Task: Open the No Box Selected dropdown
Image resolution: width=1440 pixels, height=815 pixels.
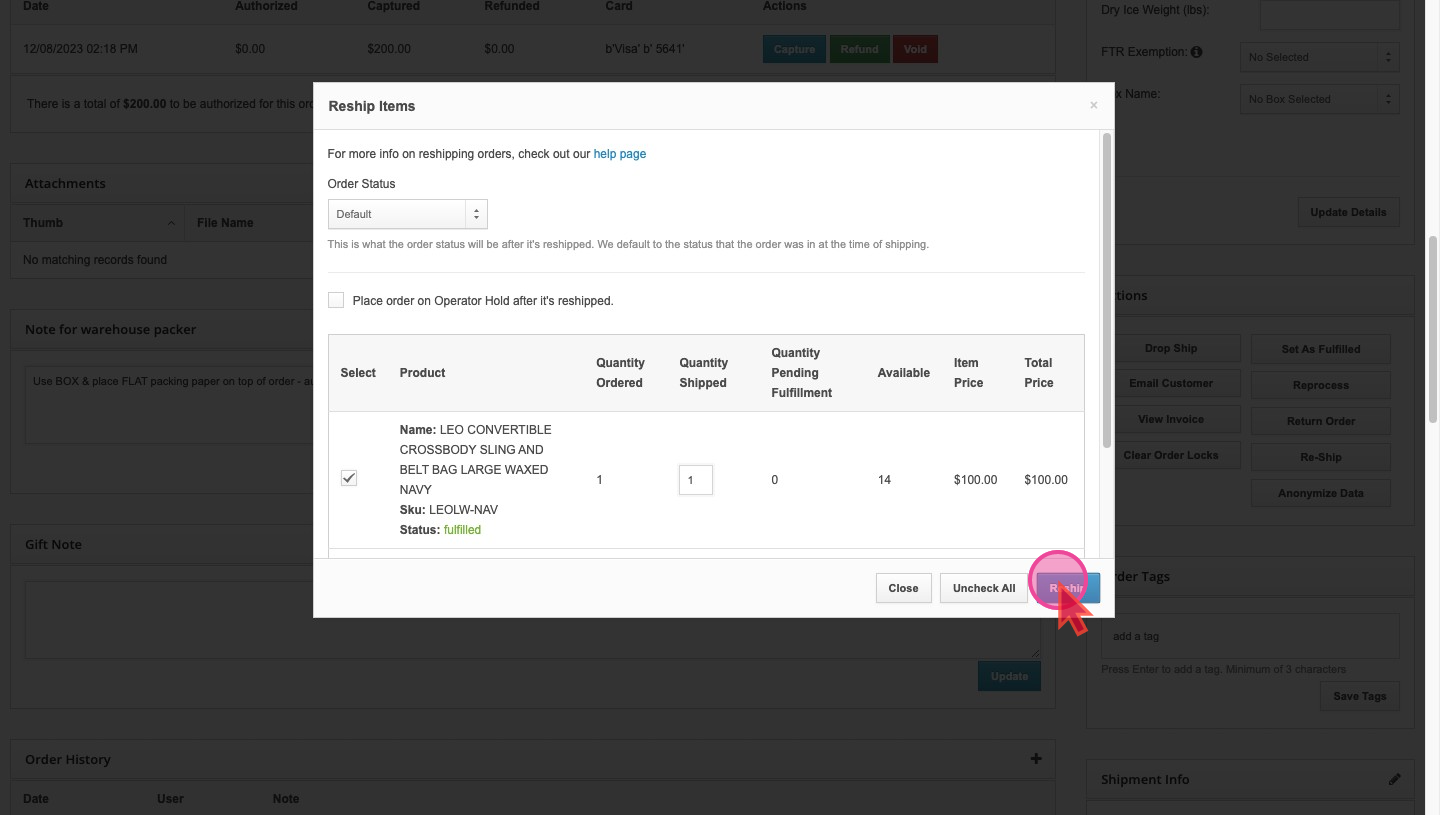Action: [x=1319, y=99]
